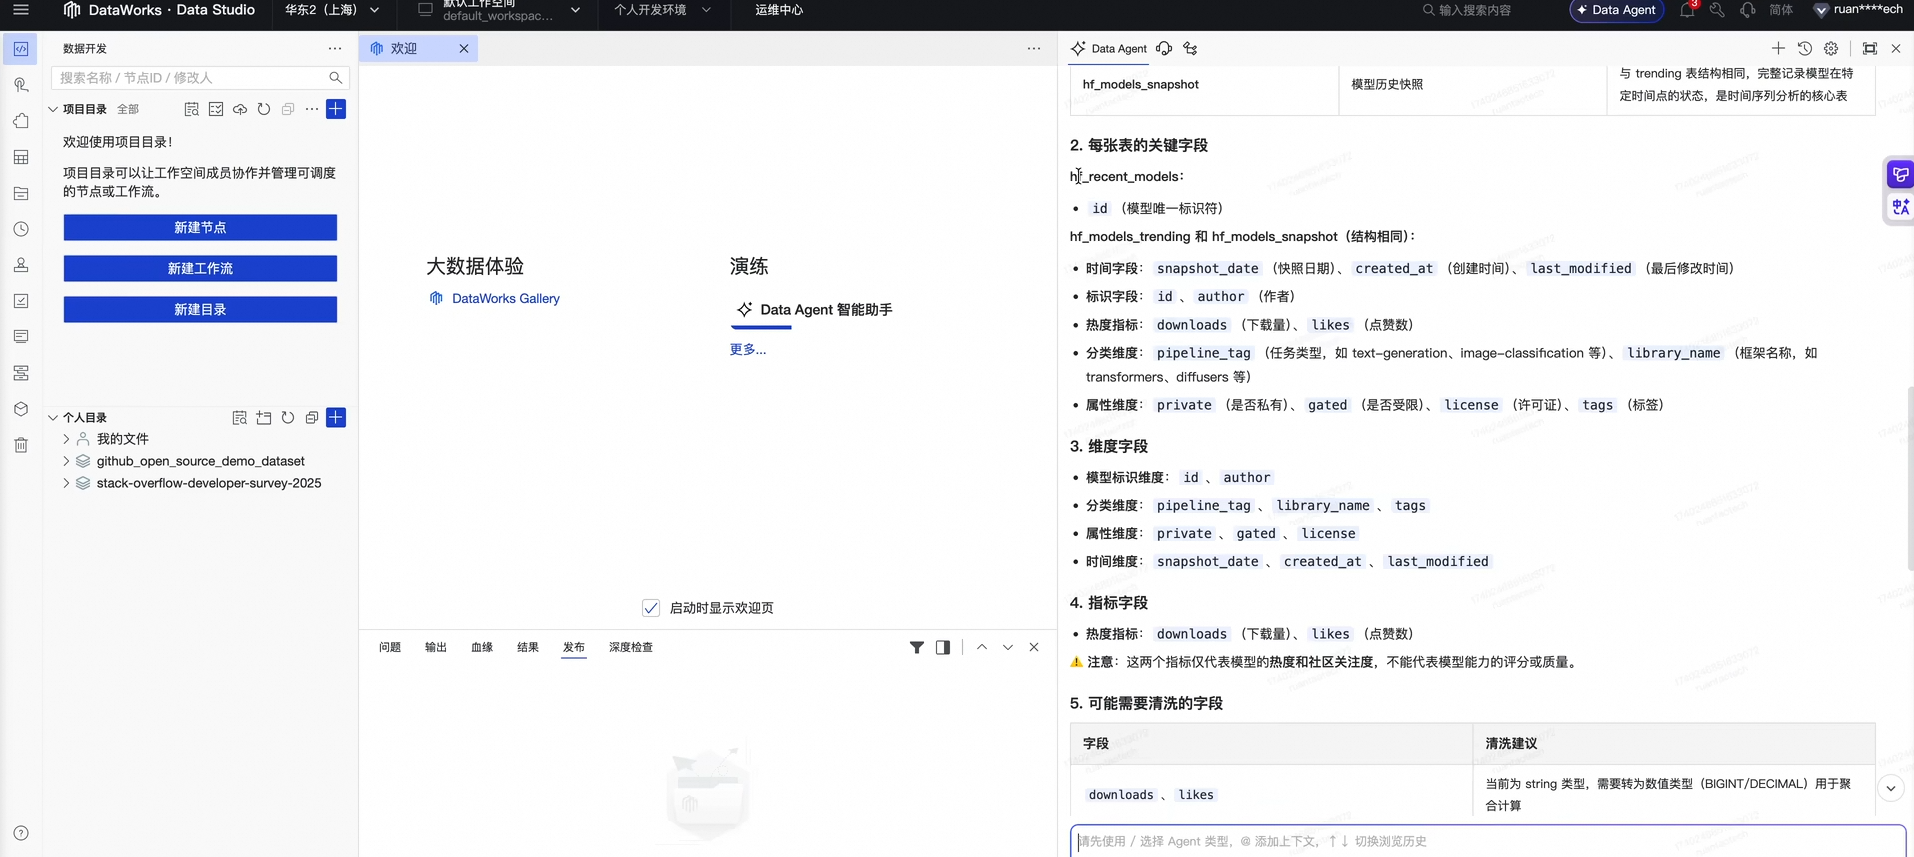Expand github_open_source_demo_dataset node

click(x=66, y=461)
